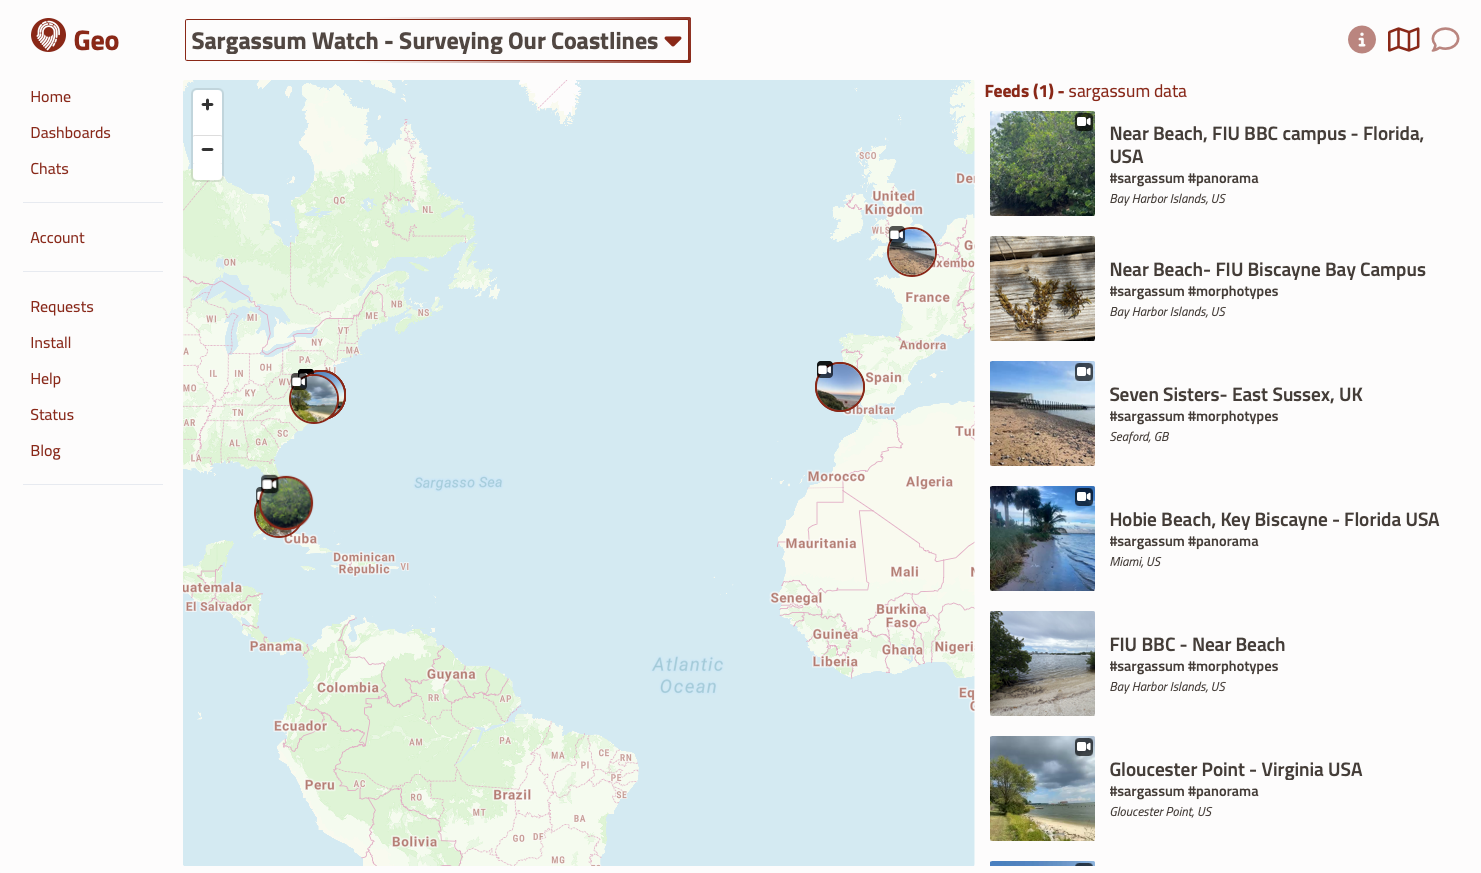Open thumbnail for Hobie Beach, Key Biscayne

coord(1042,538)
